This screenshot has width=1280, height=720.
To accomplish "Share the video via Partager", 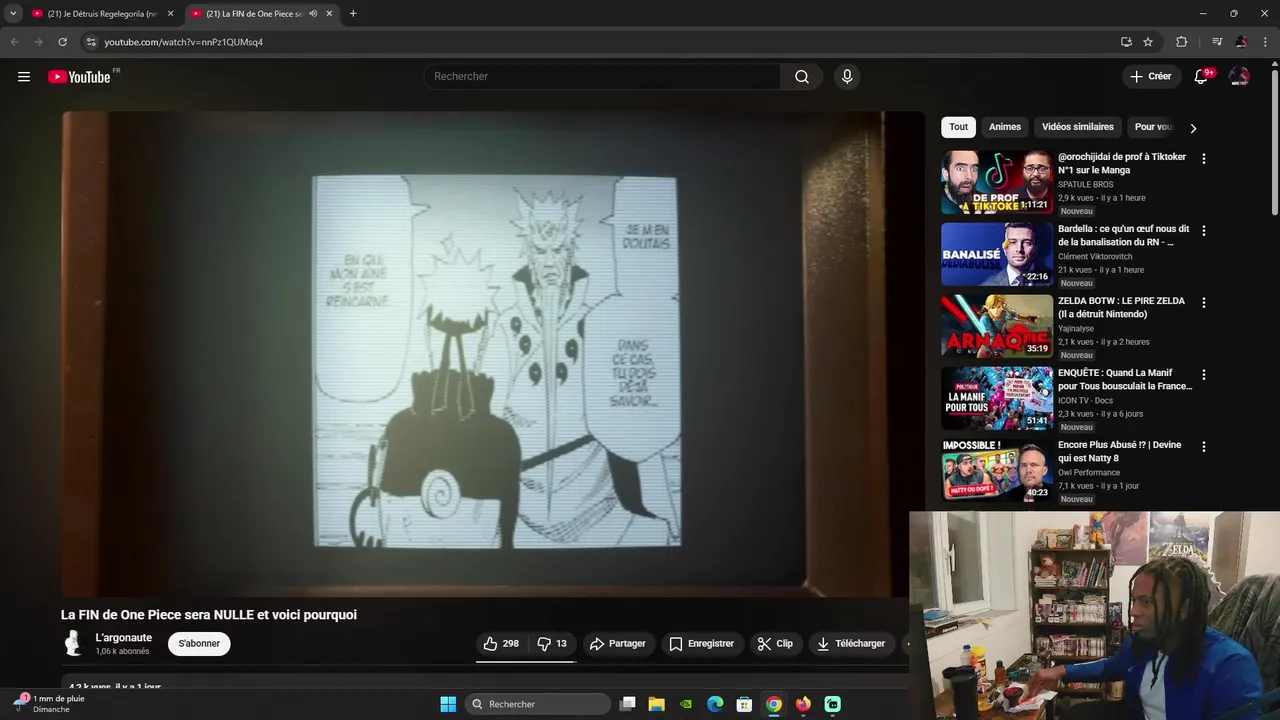I will (x=617, y=644).
